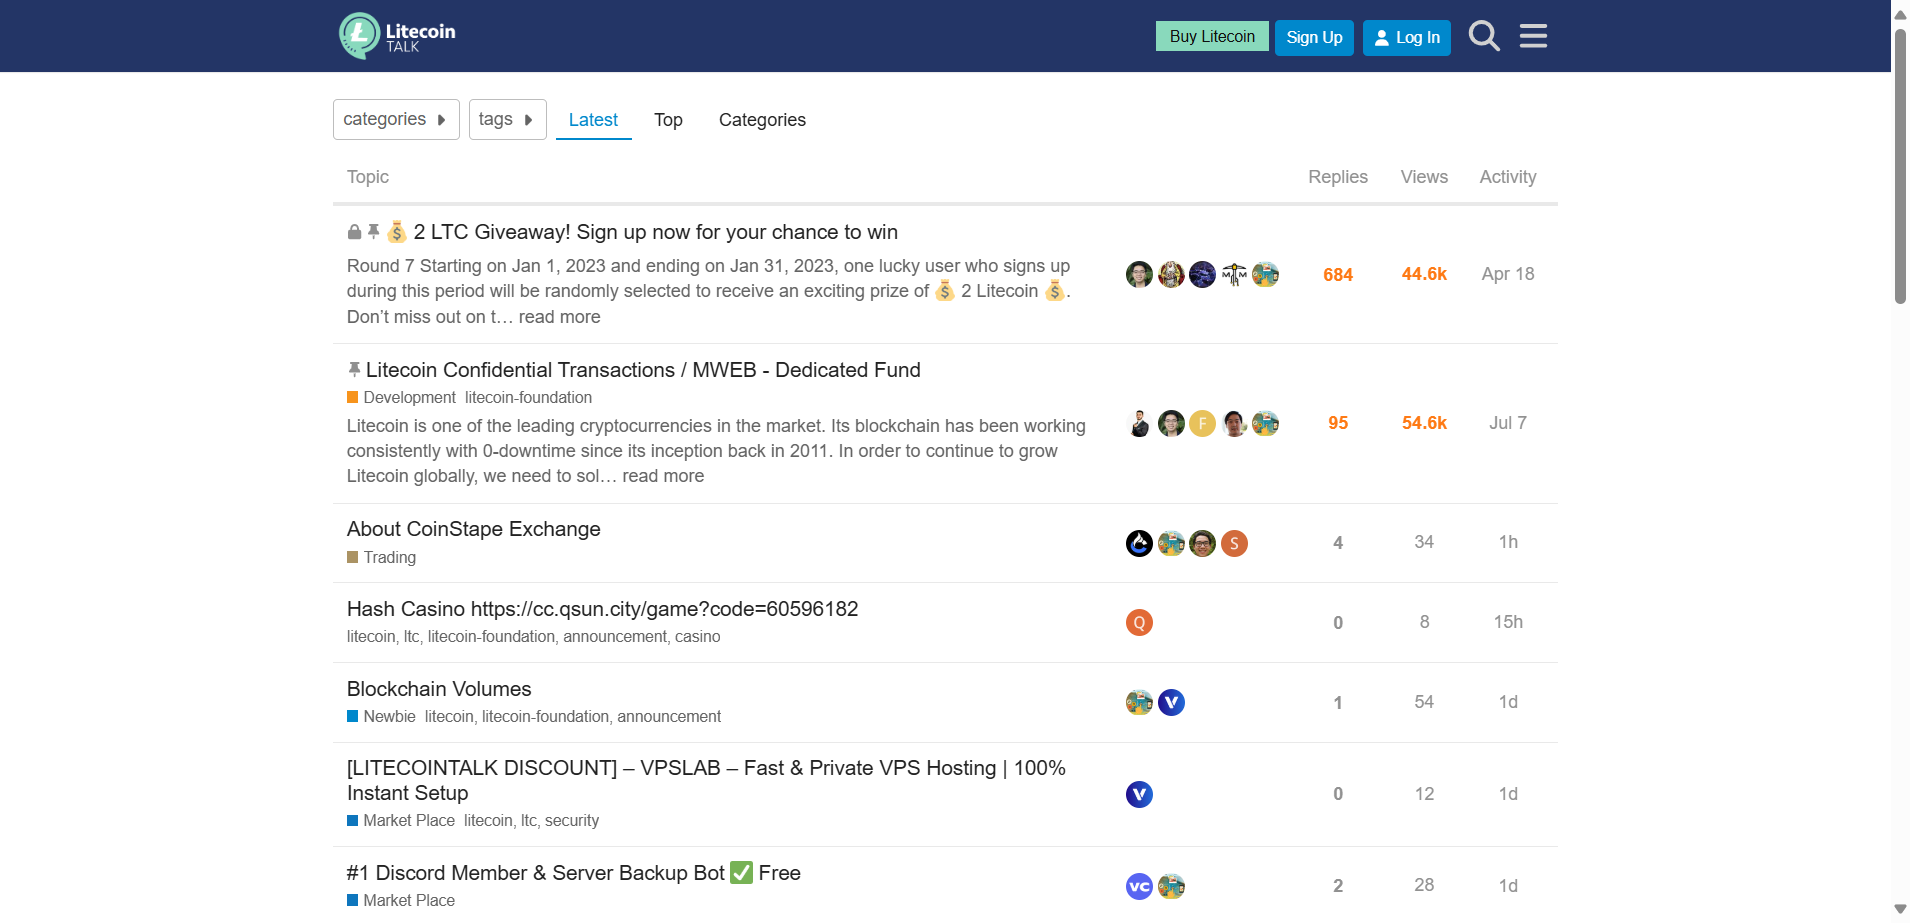Viewport: 1910px width, 923px height.
Task: Expand the tags dropdown
Action: [507, 120]
